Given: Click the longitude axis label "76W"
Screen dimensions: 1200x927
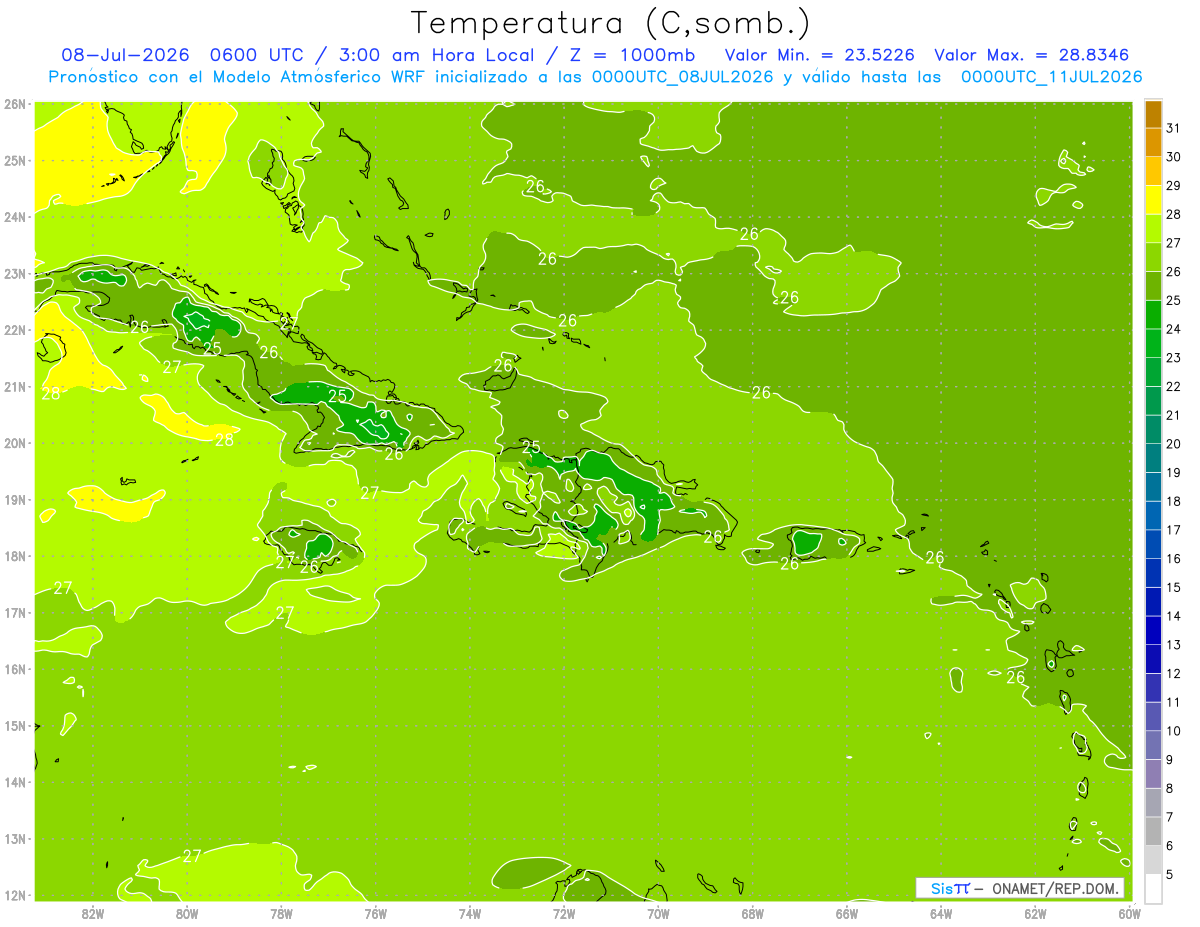Looking at the screenshot, I should (x=376, y=912).
